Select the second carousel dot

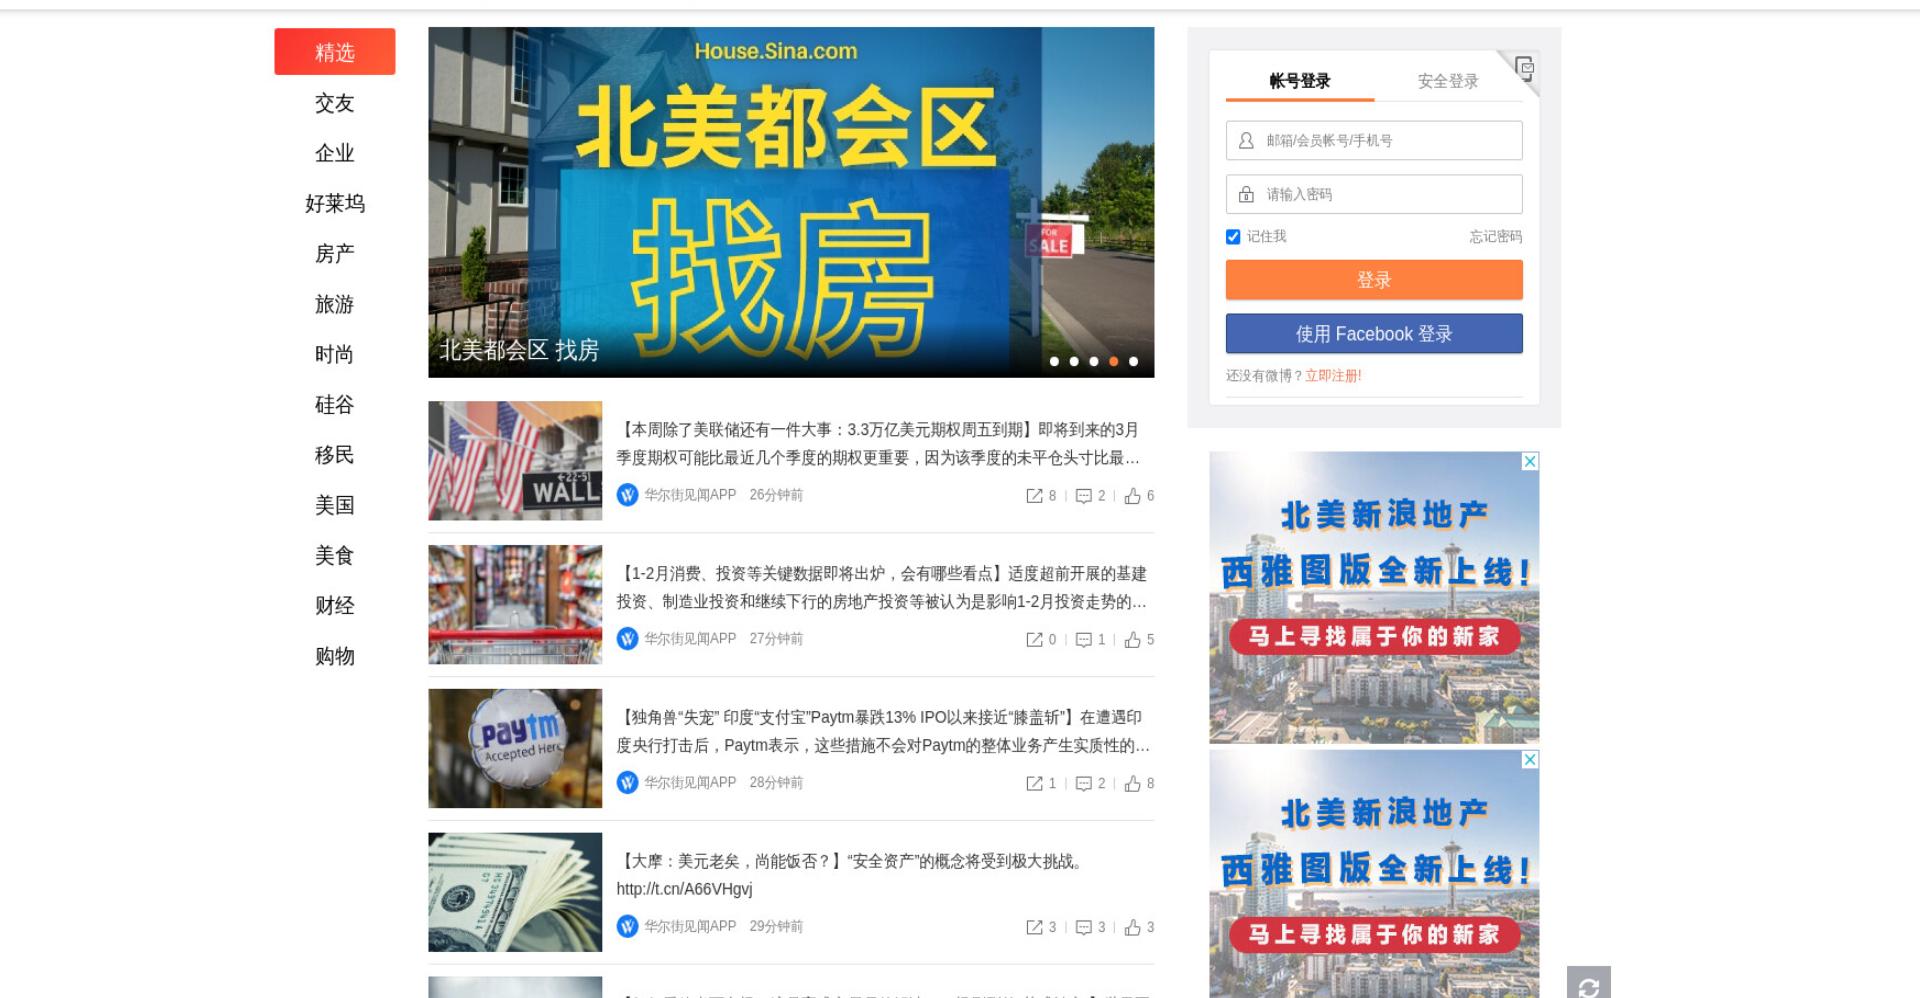pyautogui.click(x=1074, y=362)
